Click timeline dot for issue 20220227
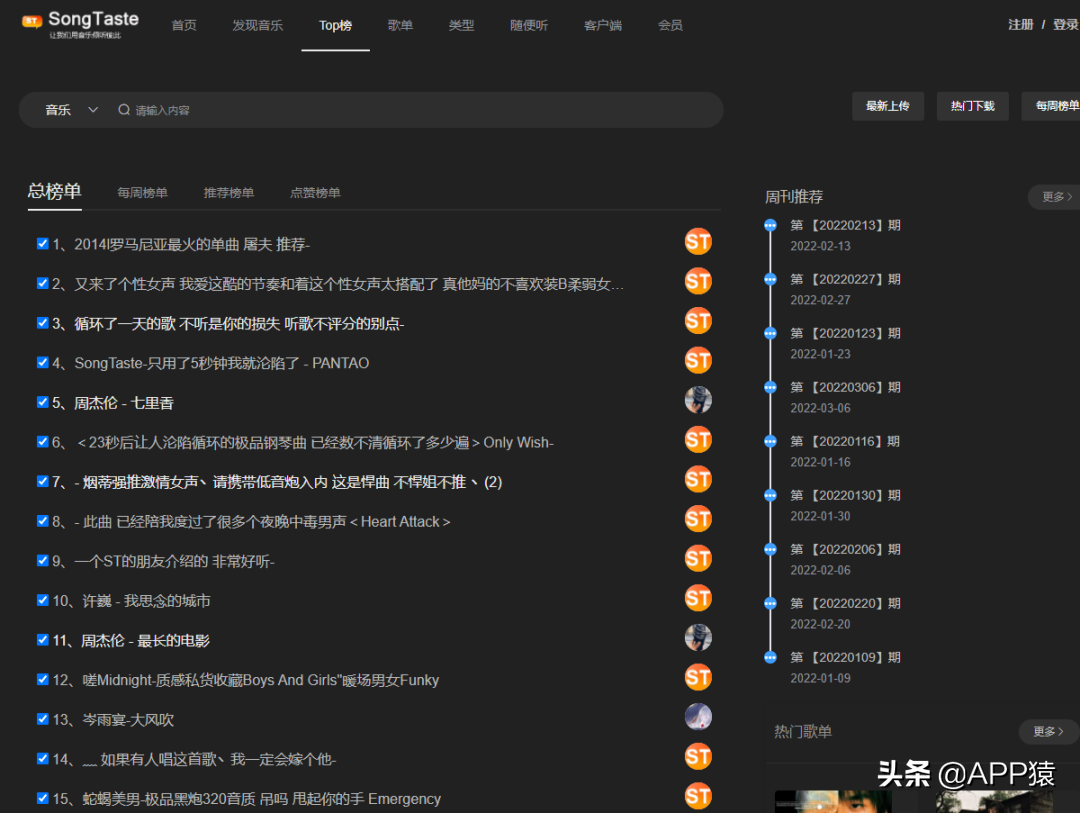Screen dimensions: 1080x813 pyautogui.click(x=770, y=279)
